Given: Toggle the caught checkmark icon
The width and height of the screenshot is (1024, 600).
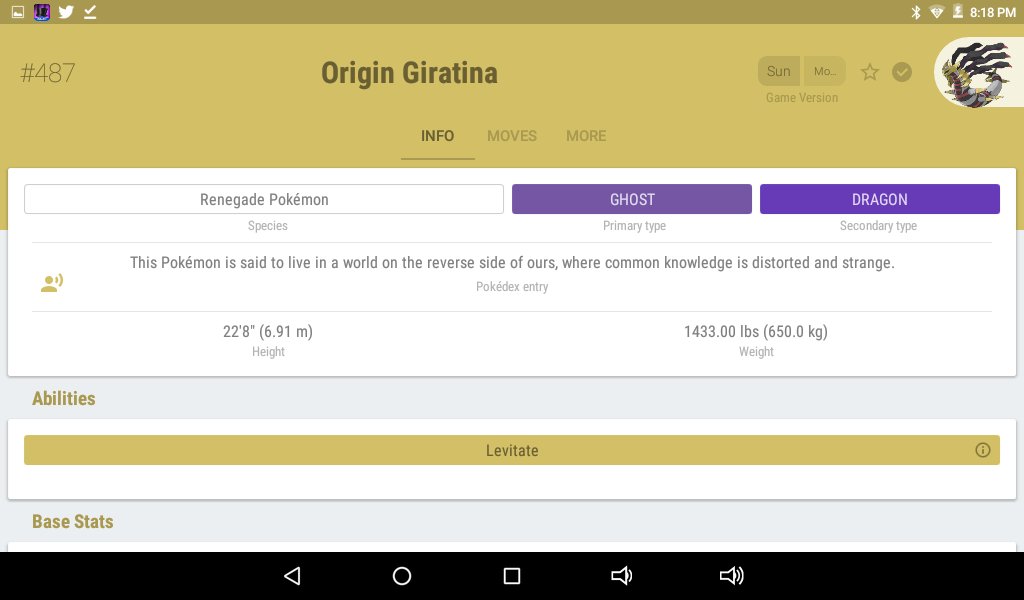Looking at the screenshot, I should click(x=902, y=72).
